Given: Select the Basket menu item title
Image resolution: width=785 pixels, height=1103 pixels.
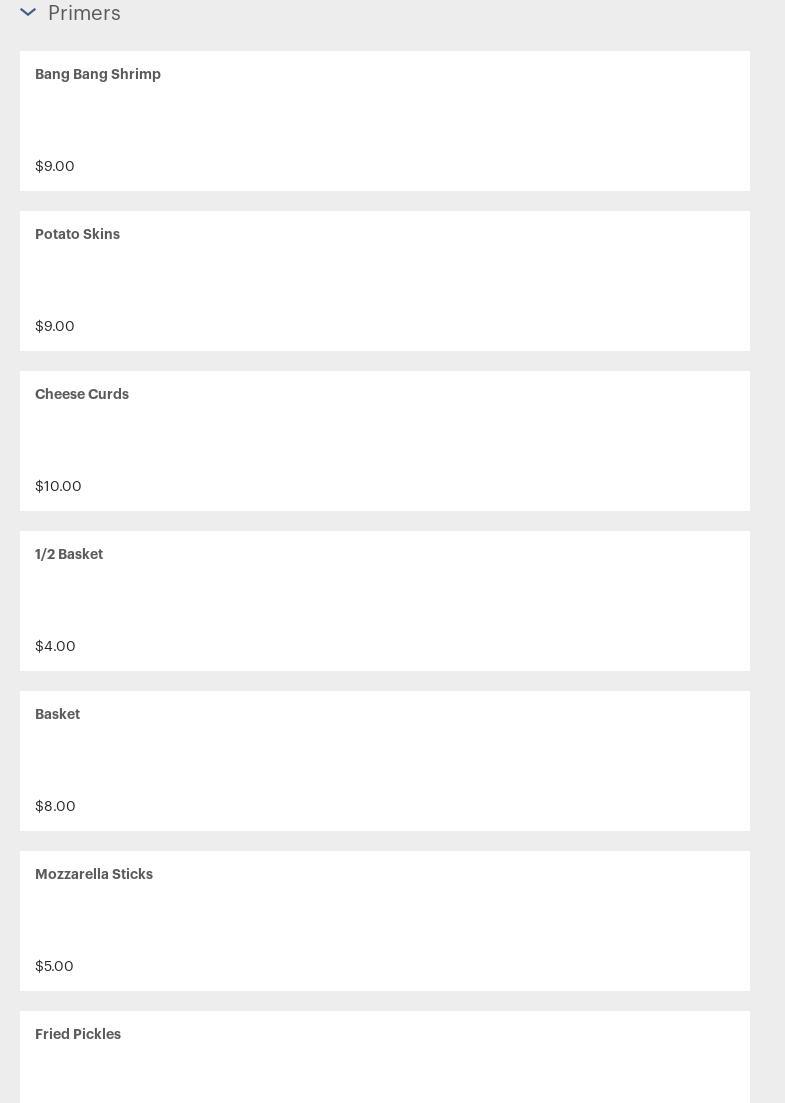Looking at the screenshot, I should click(58, 714).
